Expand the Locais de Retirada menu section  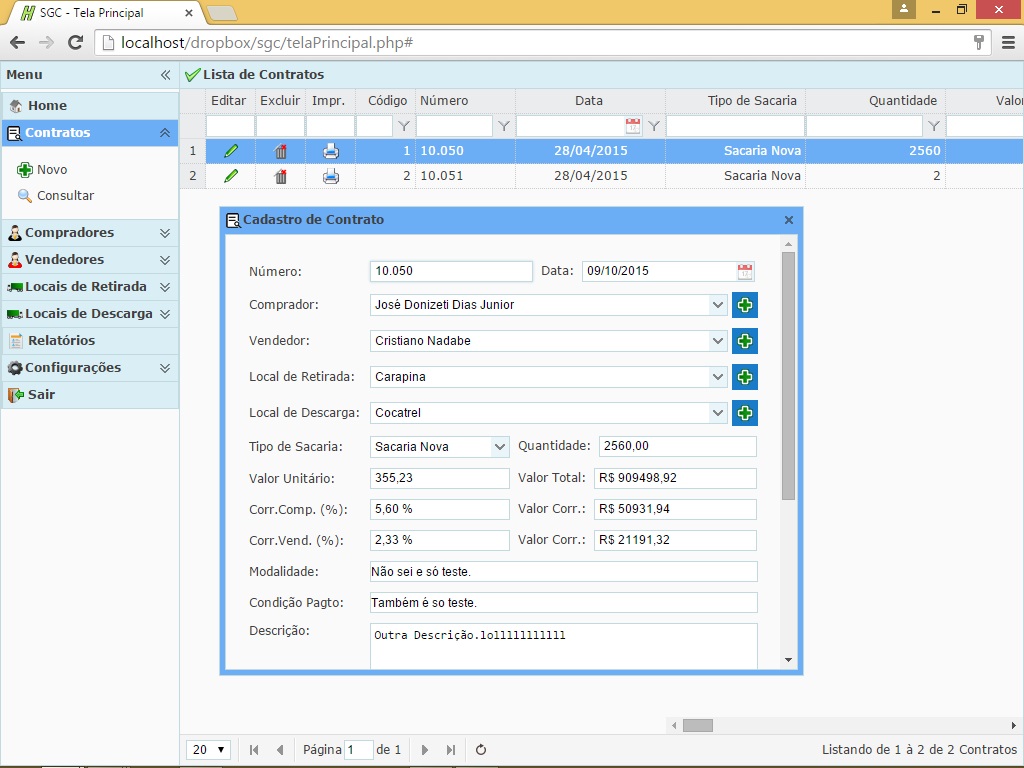click(165, 287)
